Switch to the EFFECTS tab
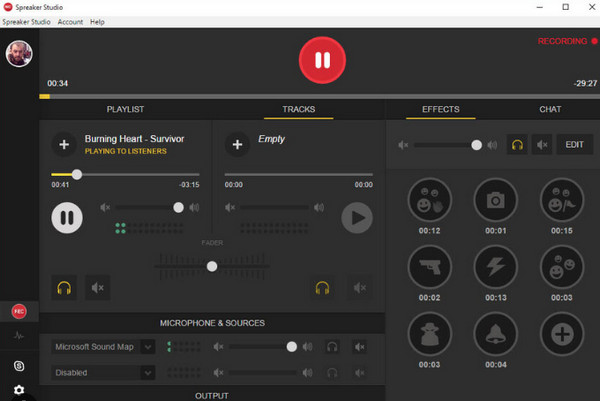 click(440, 109)
